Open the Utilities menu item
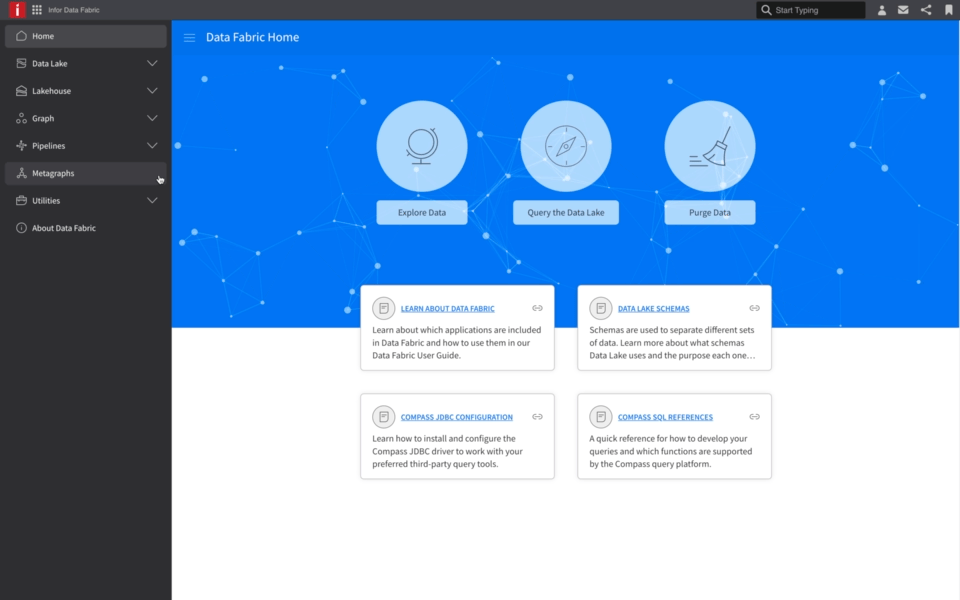The height and width of the screenshot is (600, 960). click(x=86, y=201)
